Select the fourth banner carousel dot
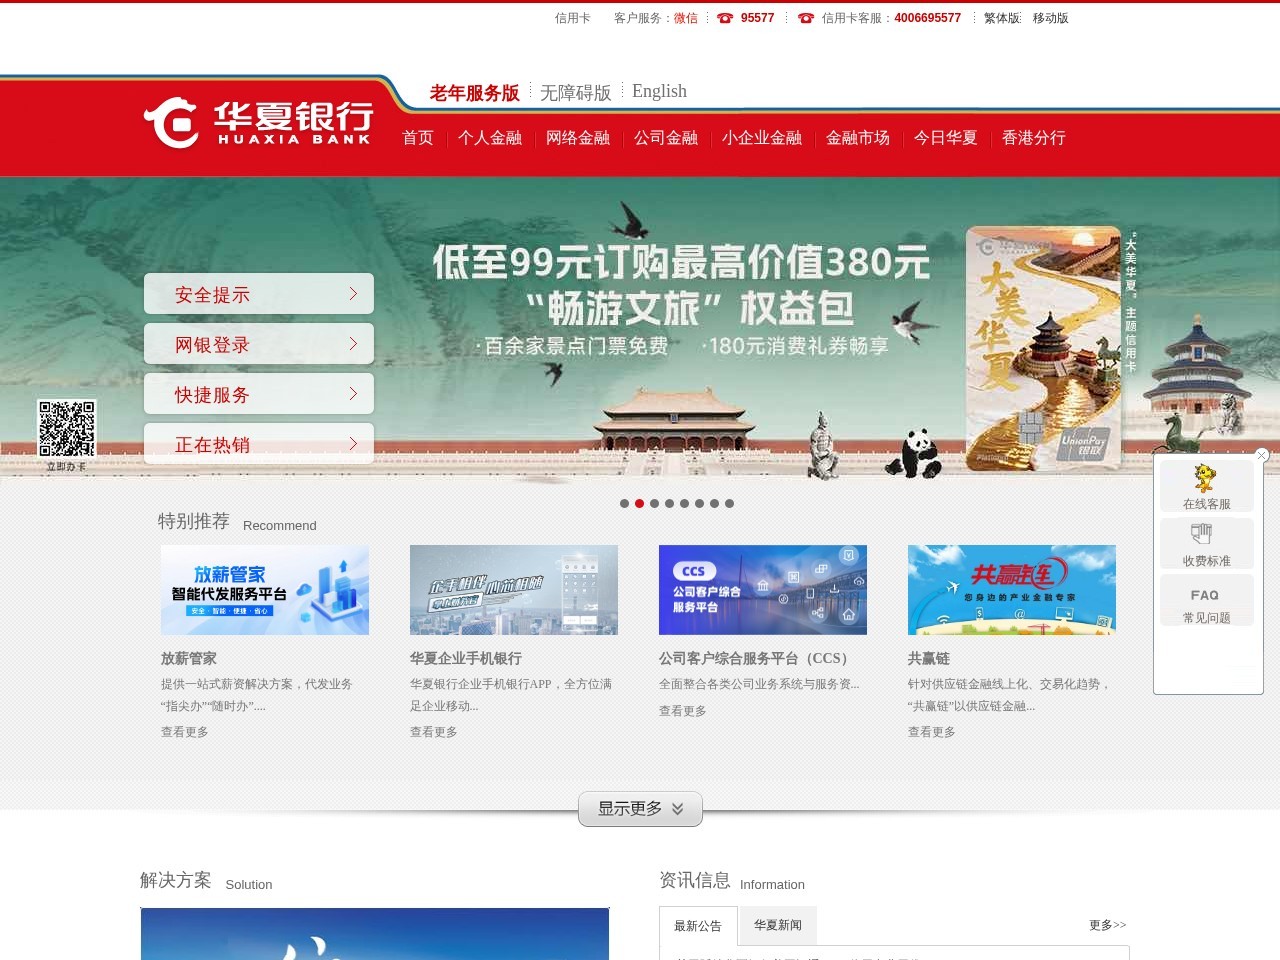Image resolution: width=1280 pixels, height=960 pixels. click(x=670, y=504)
